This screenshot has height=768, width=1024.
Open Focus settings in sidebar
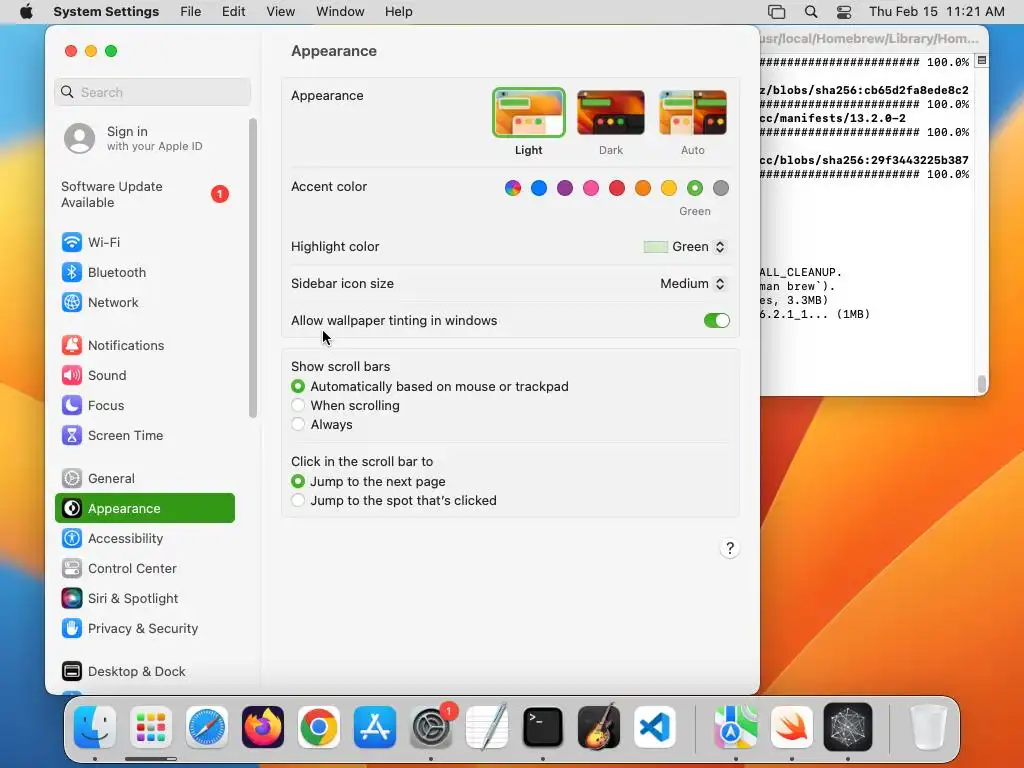click(x=145, y=406)
